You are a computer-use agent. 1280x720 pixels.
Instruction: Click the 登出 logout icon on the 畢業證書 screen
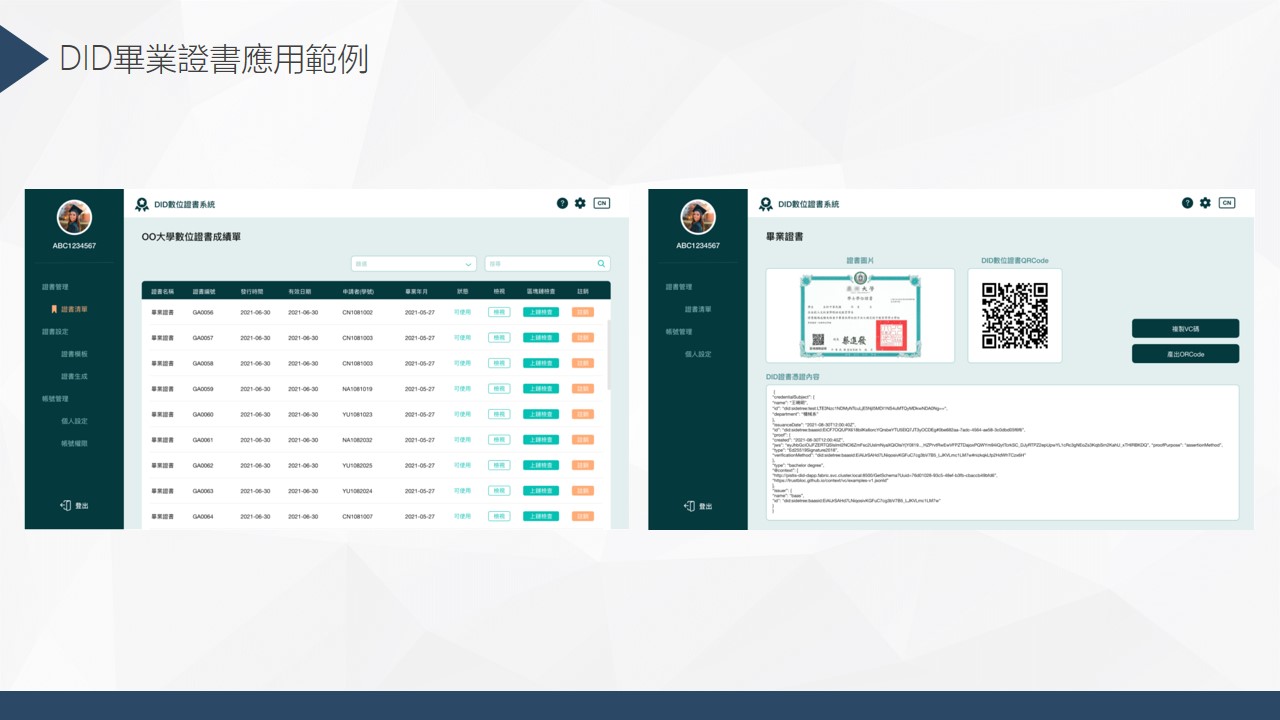coord(689,506)
